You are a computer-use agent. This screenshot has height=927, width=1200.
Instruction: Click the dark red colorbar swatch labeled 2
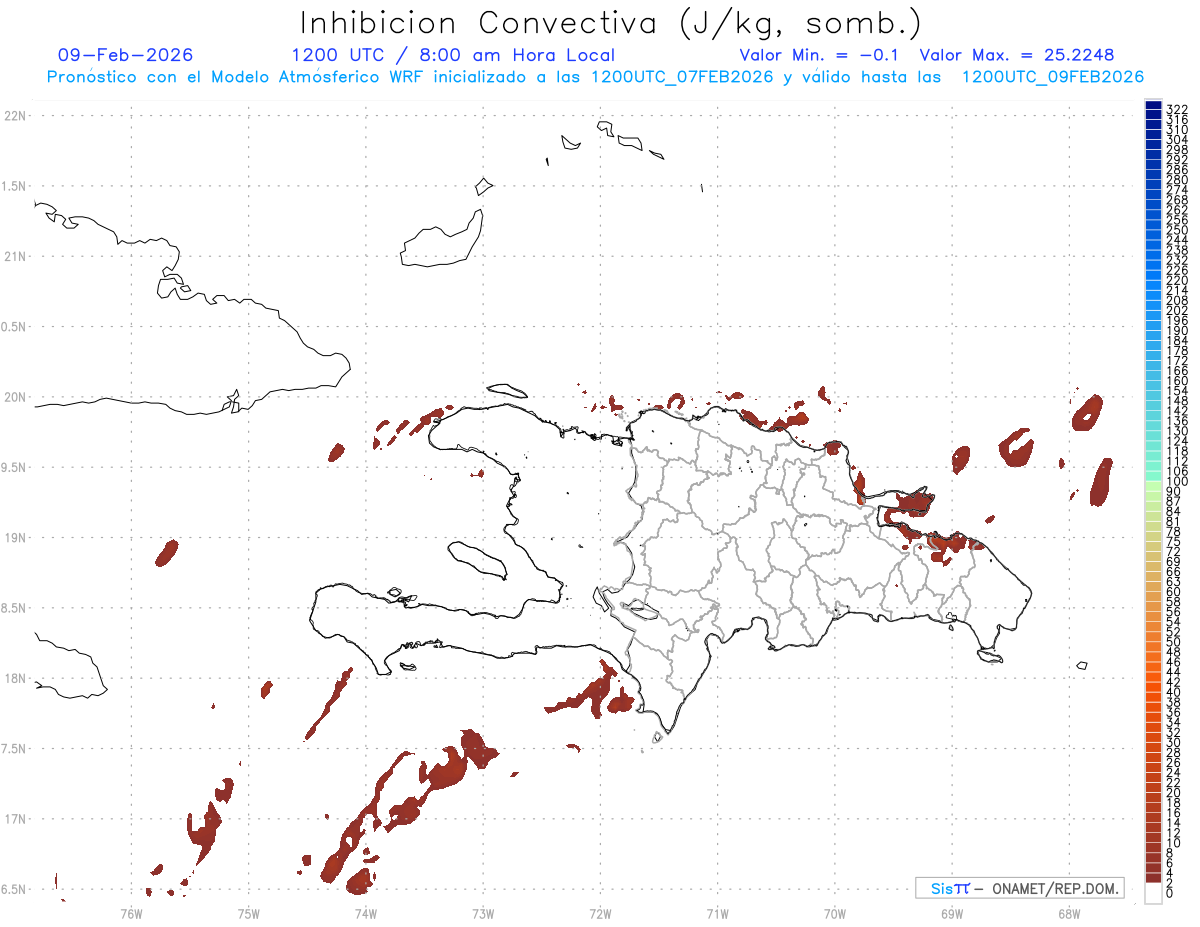point(1153,878)
